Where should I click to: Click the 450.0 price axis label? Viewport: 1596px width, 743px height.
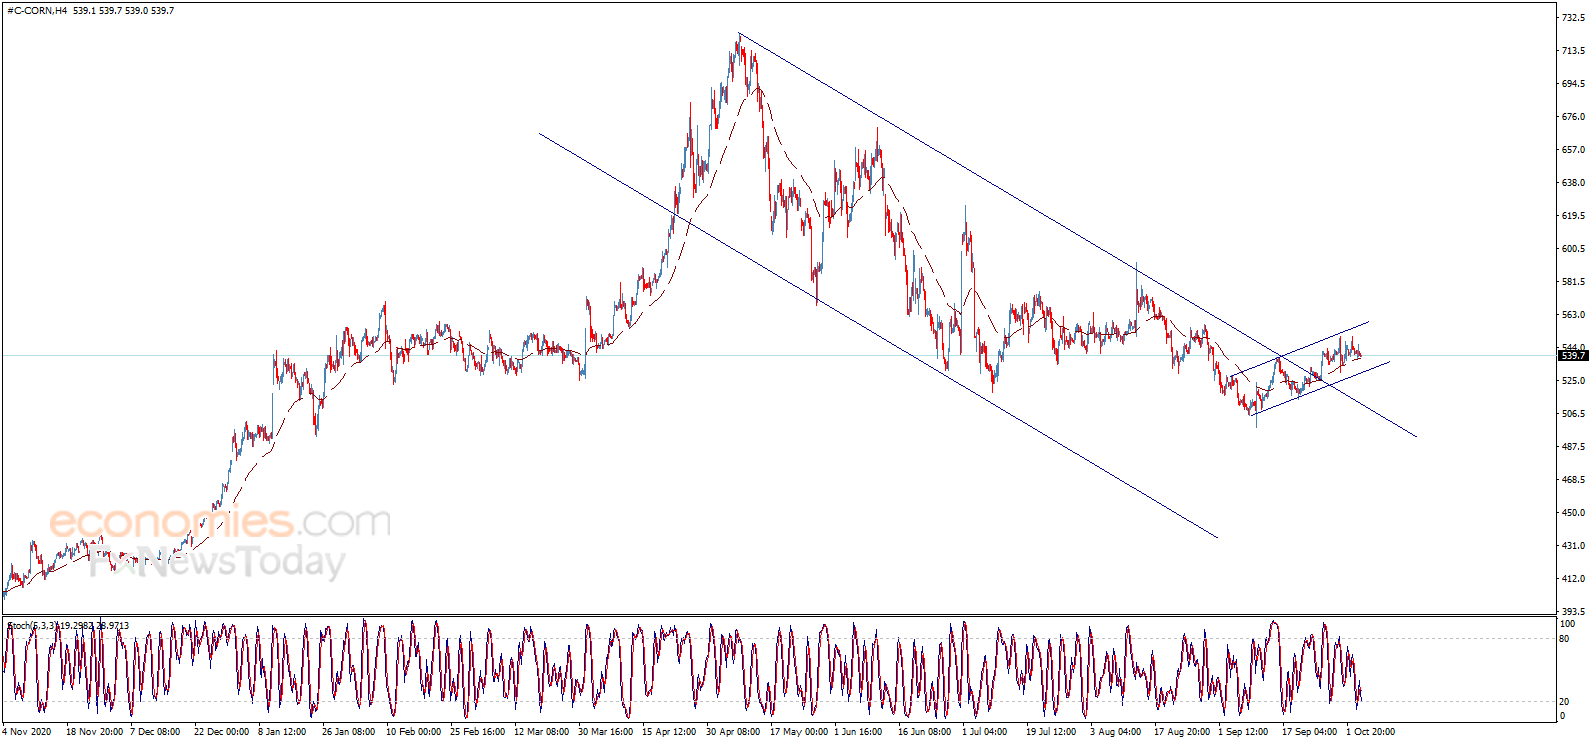1573,513
